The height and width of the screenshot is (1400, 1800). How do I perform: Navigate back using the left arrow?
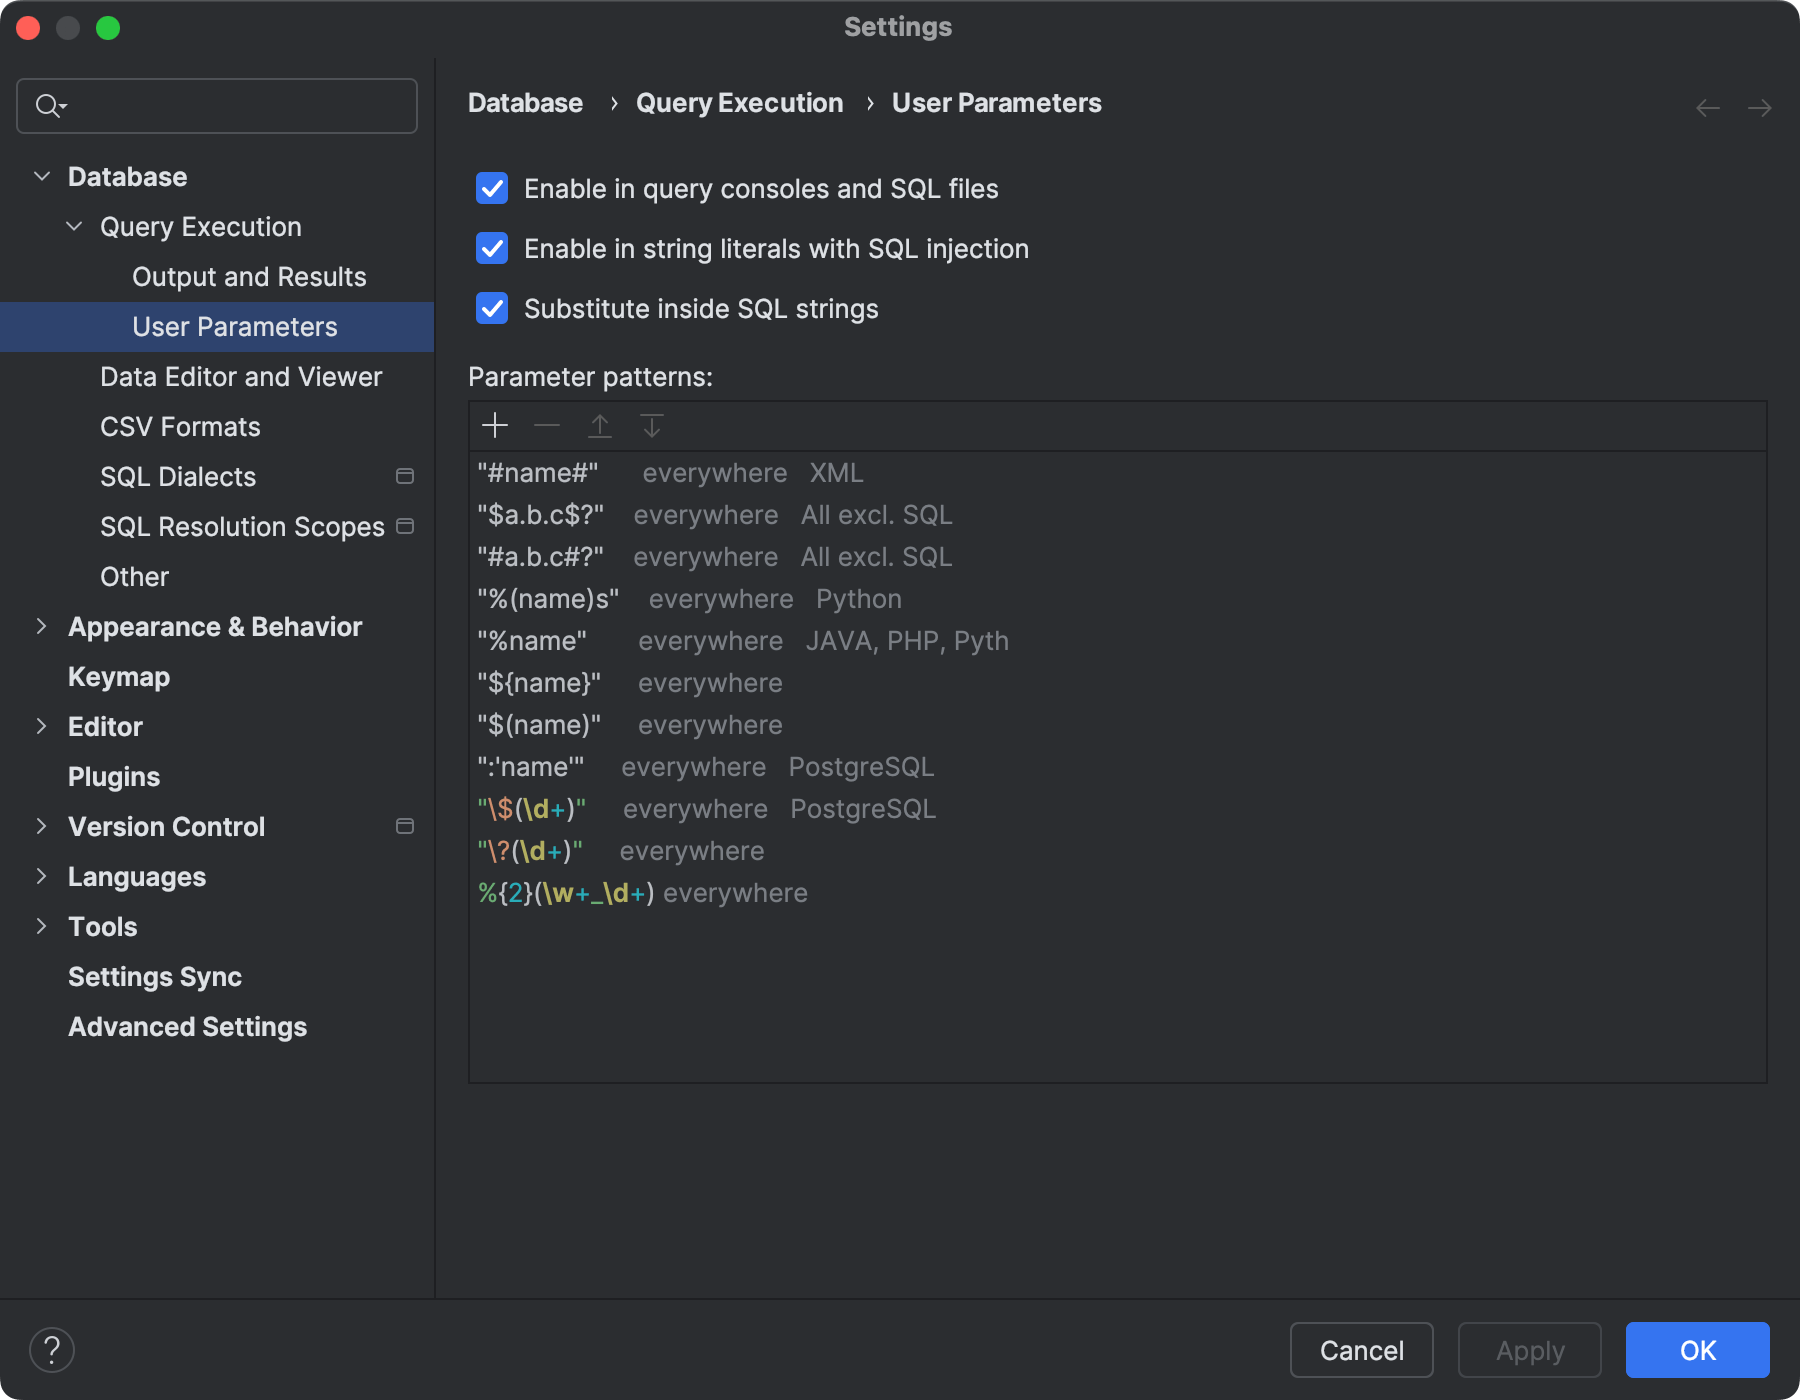pos(1706,107)
